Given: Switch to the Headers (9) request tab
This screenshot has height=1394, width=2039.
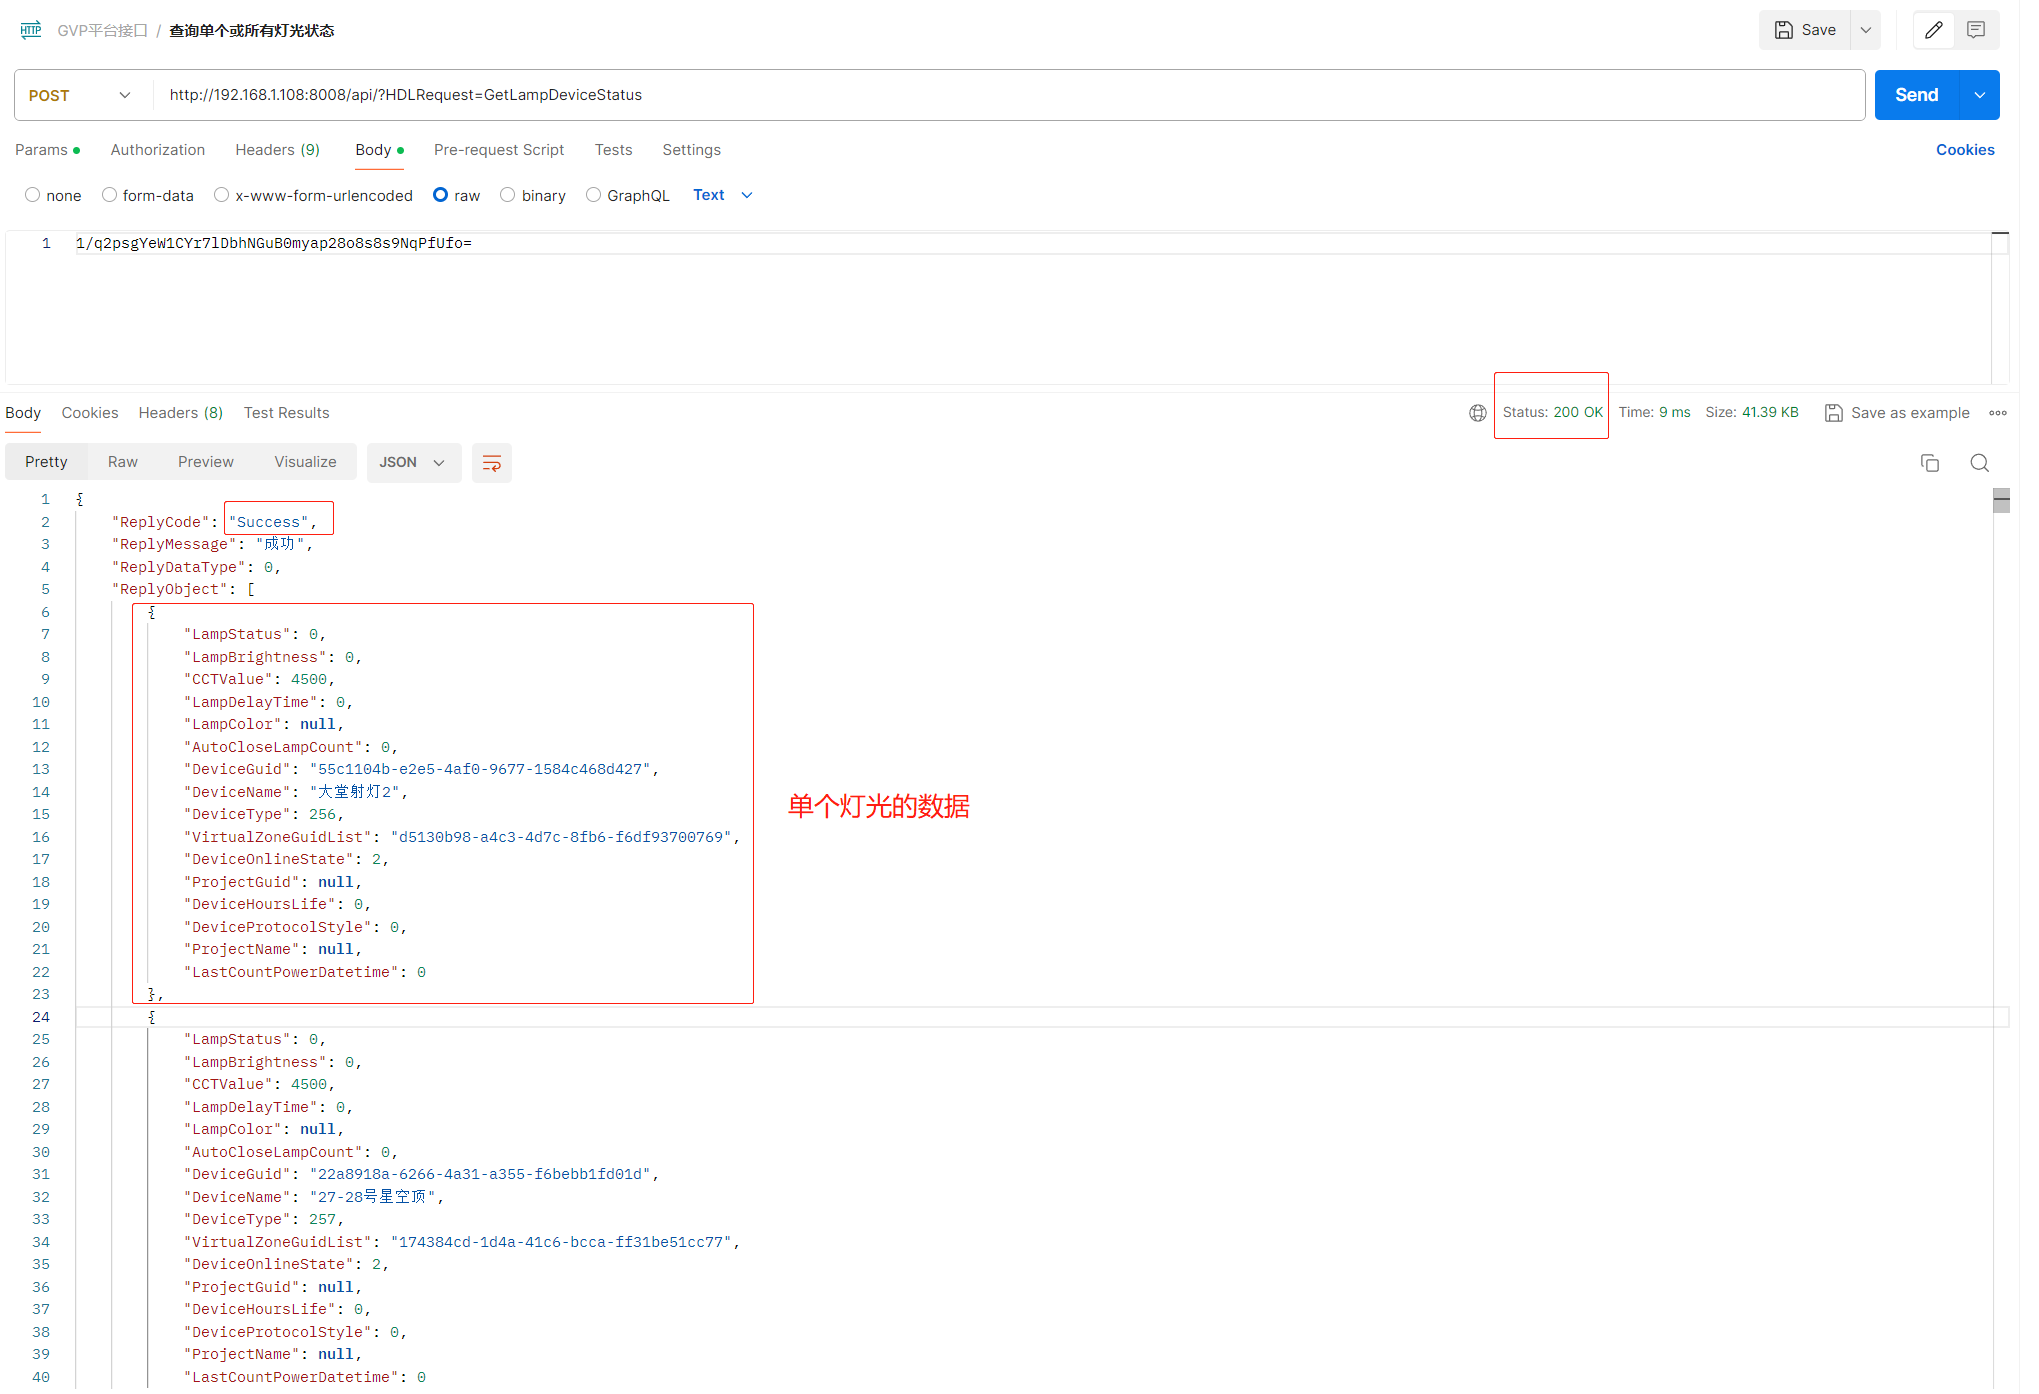Looking at the screenshot, I should tap(278, 150).
